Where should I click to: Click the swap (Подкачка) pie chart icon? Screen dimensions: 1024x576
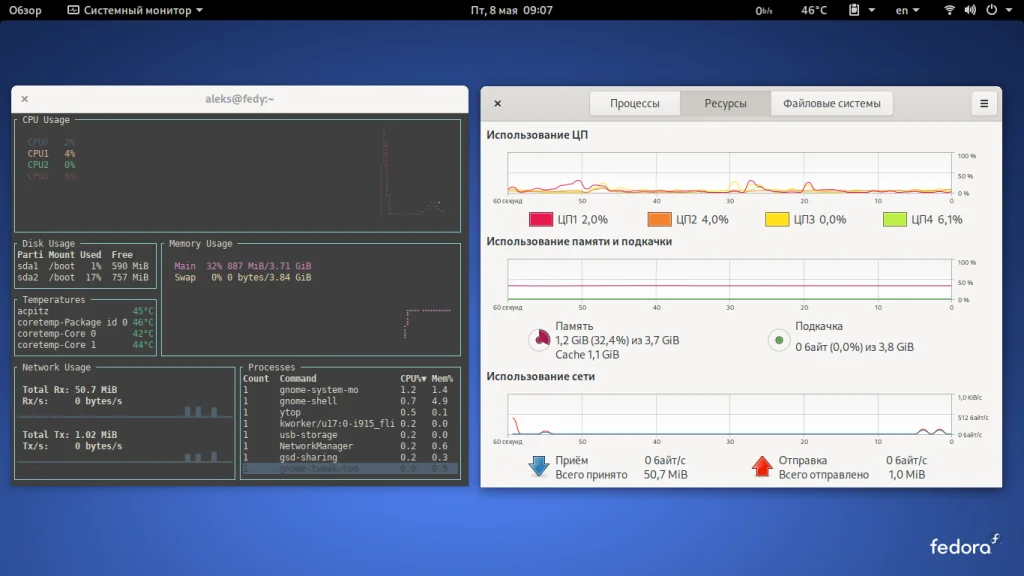(779, 340)
